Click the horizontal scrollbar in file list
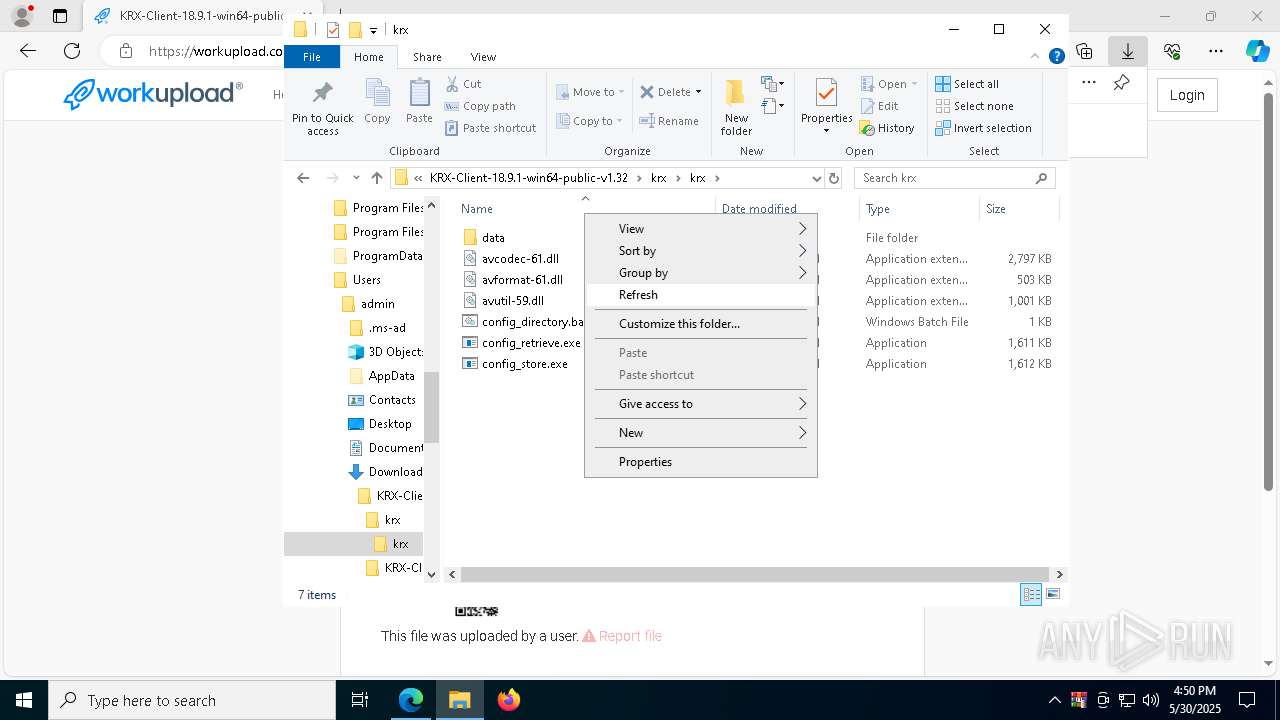The height and width of the screenshot is (720, 1280). coord(755,574)
